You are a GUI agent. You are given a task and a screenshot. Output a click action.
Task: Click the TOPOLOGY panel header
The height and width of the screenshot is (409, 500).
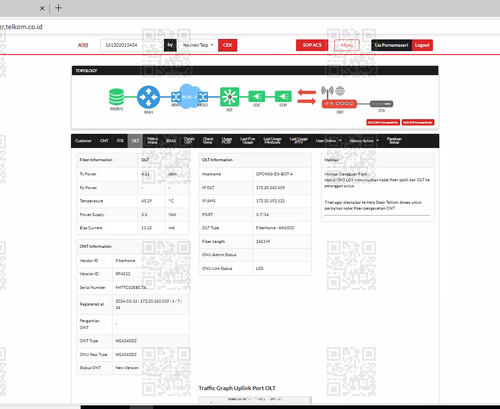click(x=255, y=70)
